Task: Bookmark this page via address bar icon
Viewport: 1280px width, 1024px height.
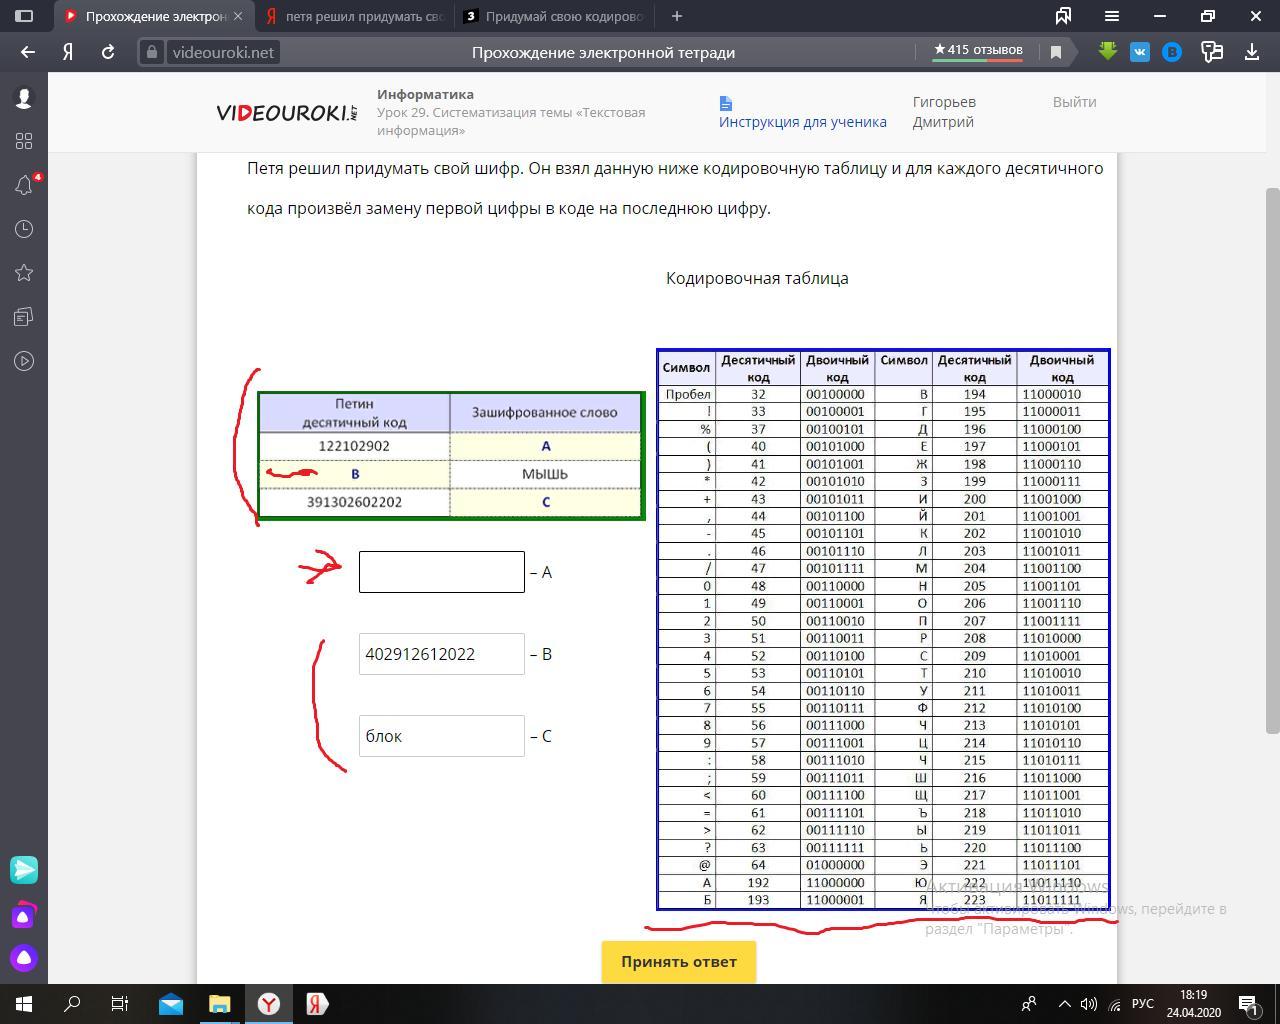Action: point(1055,52)
